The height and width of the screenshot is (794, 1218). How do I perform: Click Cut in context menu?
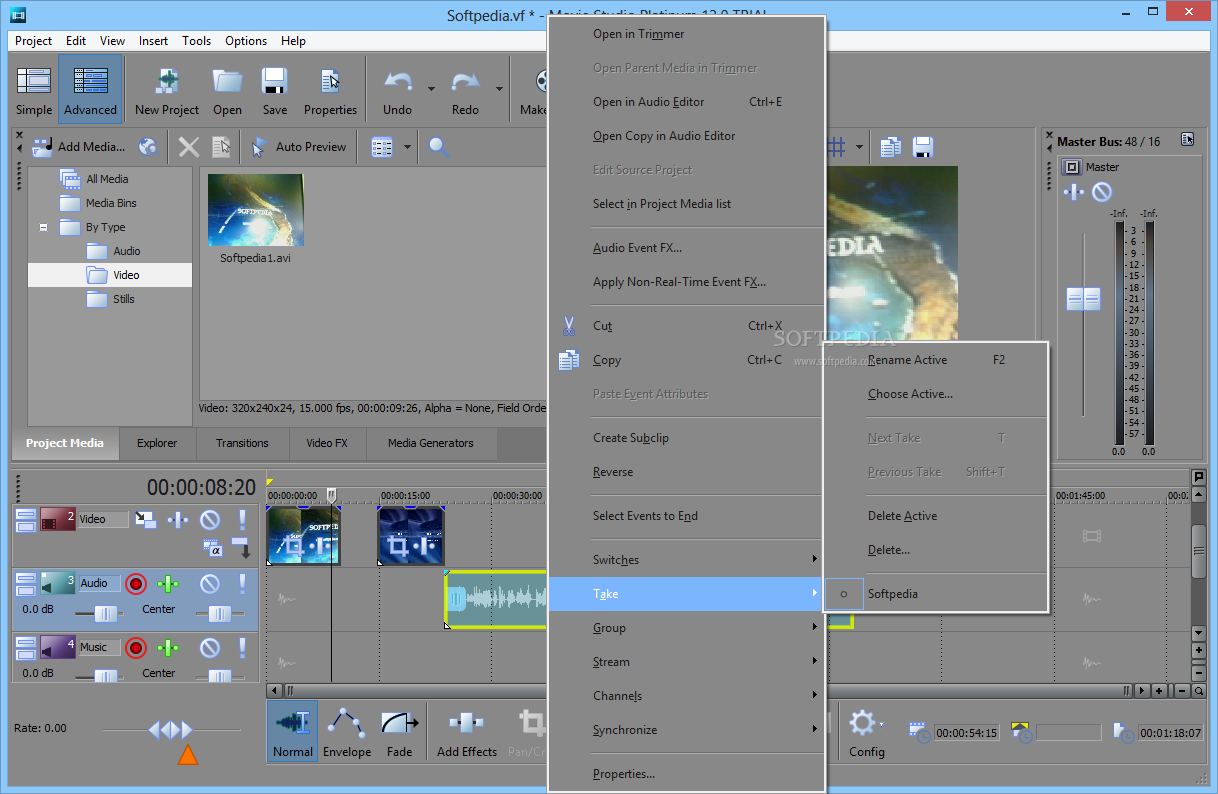coord(686,326)
